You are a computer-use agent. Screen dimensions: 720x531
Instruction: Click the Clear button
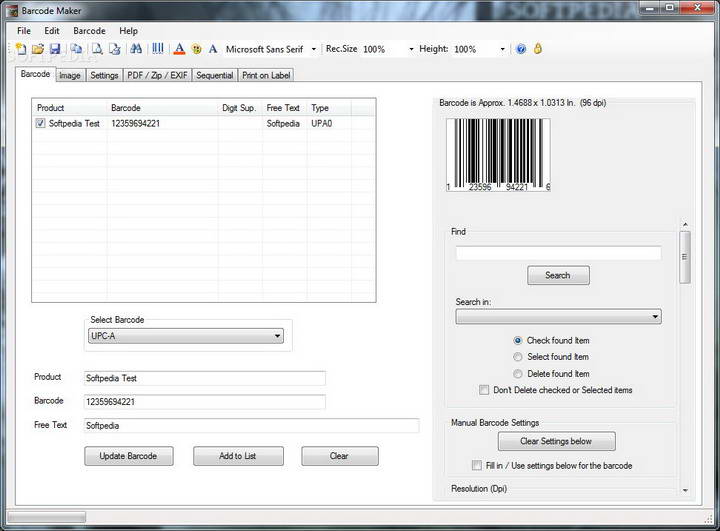point(340,456)
